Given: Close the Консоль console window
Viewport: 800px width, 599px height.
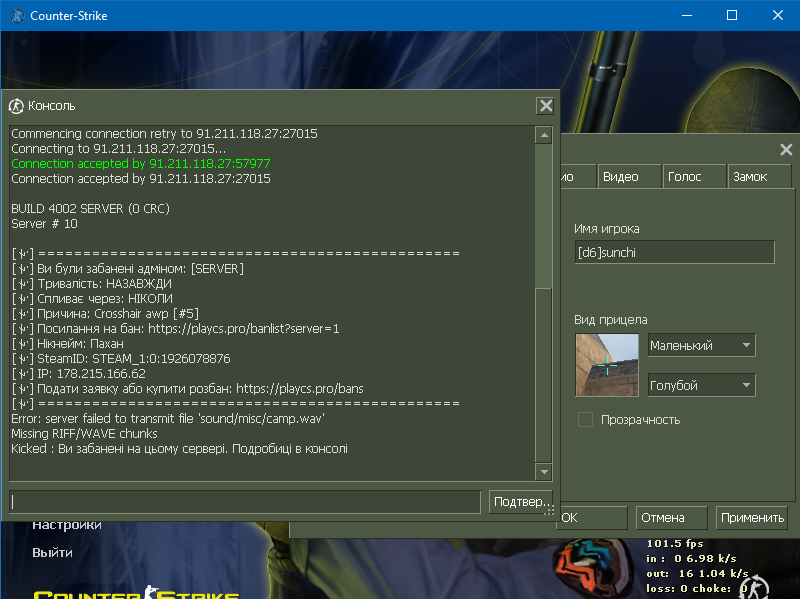Looking at the screenshot, I should coord(546,106).
